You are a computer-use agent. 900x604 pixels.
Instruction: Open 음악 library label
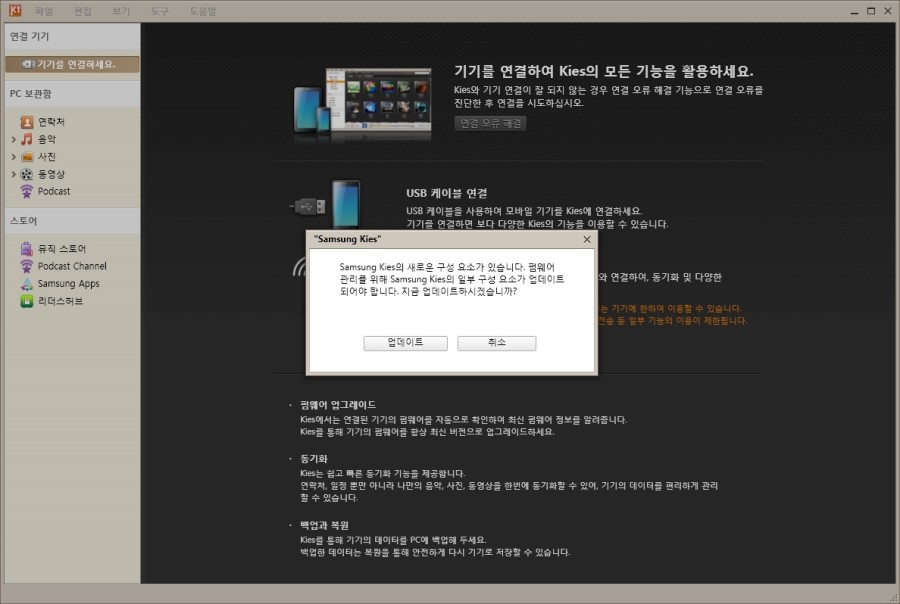coord(47,139)
